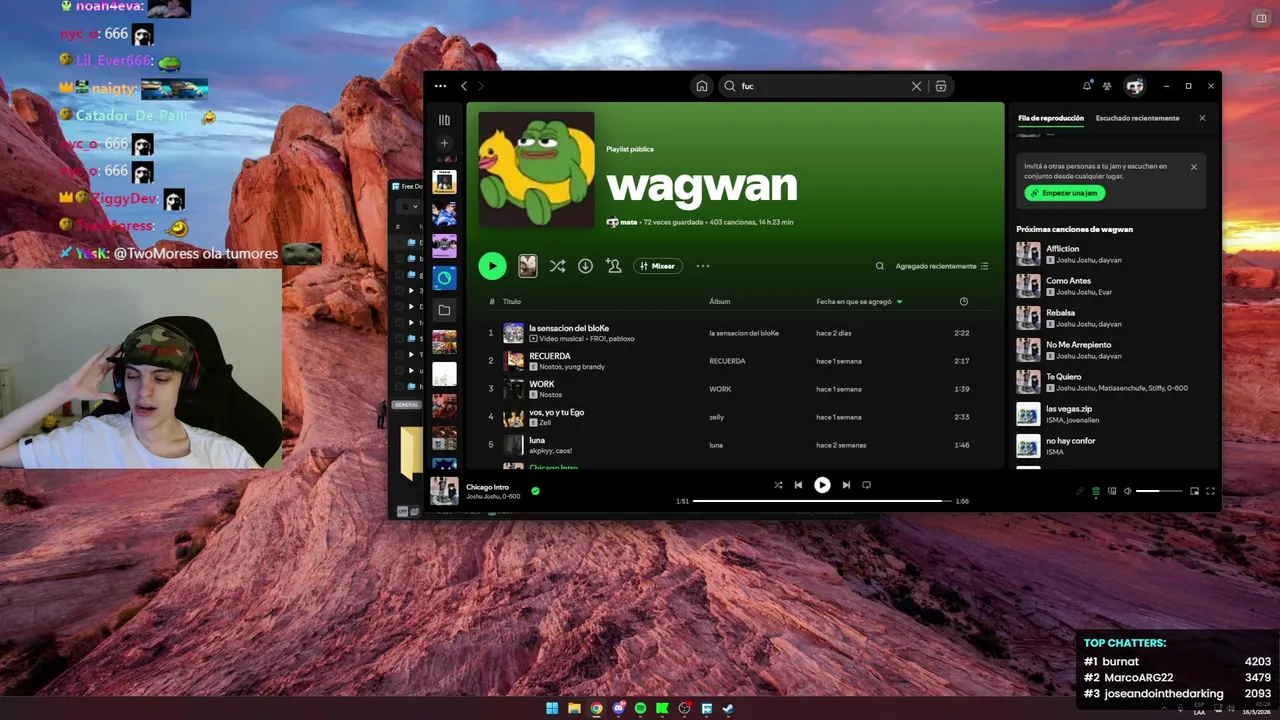Sort by Fecha en que se agregó

point(859,301)
